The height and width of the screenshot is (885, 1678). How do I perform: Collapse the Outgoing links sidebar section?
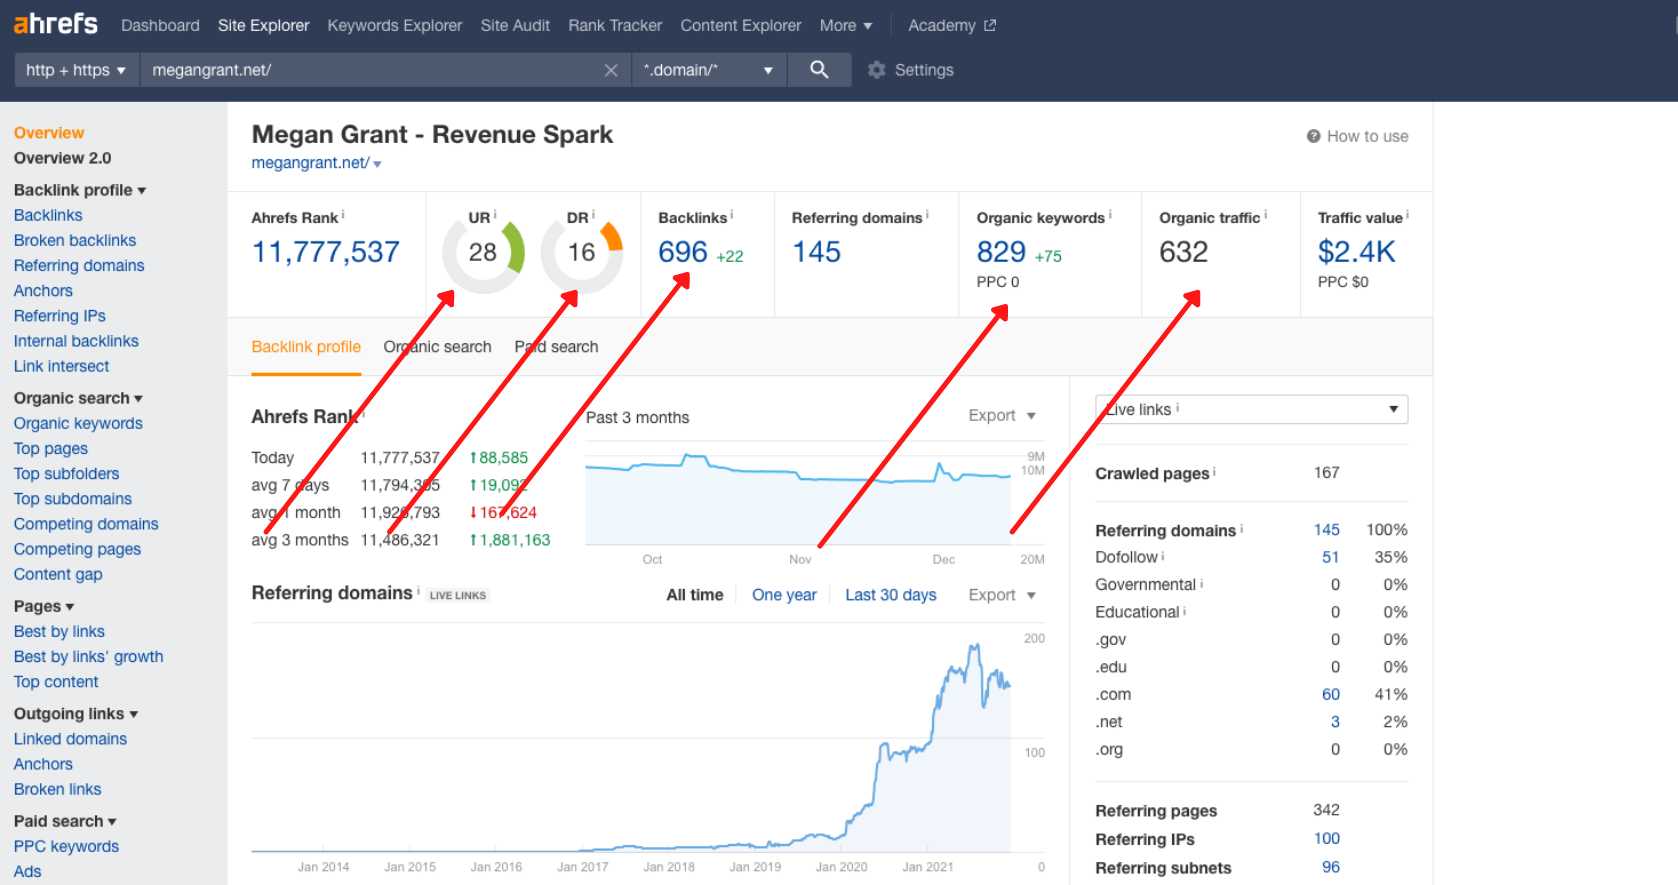(x=76, y=714)
